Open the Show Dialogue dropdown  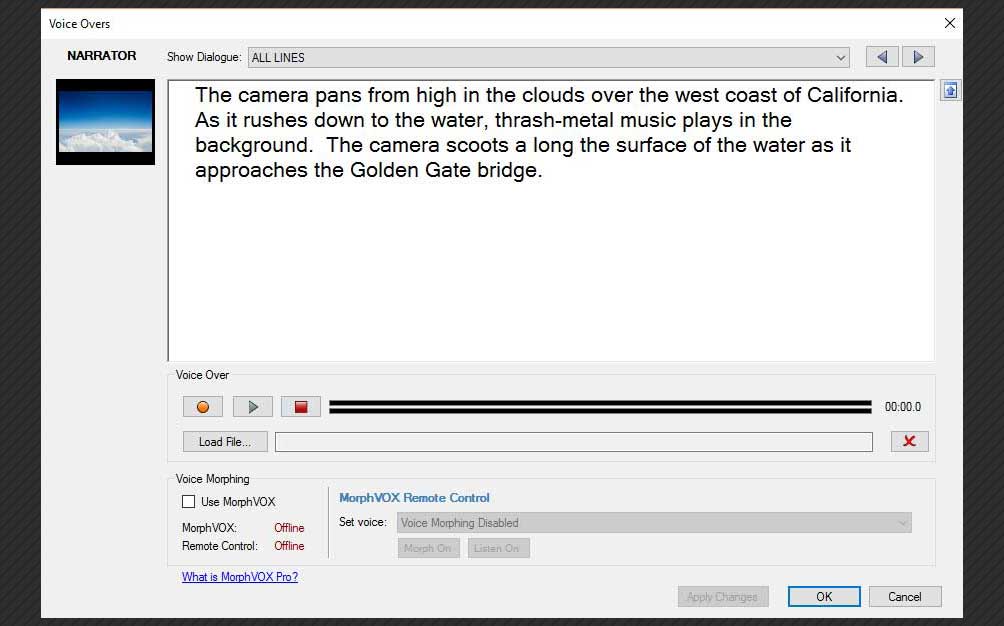pyautogui.click(x=838, y=57)
